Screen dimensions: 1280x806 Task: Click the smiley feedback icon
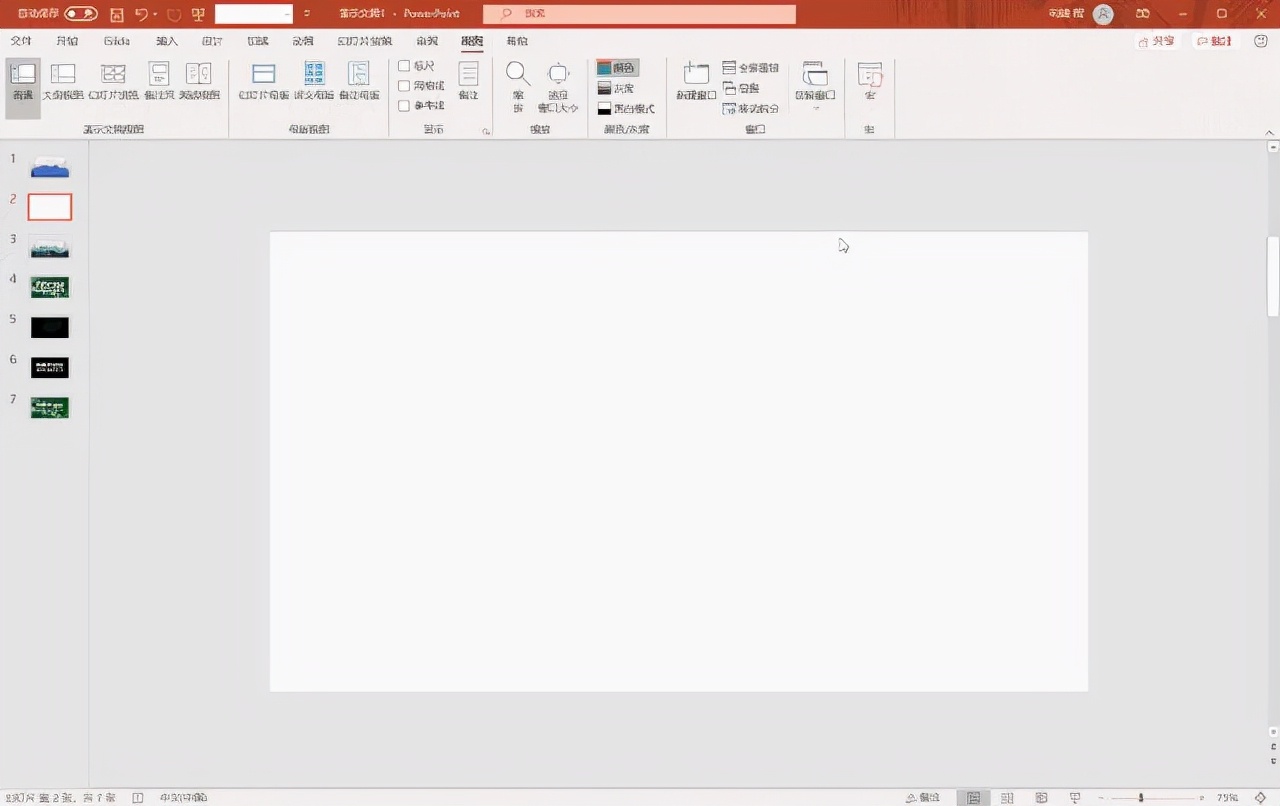1260,41
